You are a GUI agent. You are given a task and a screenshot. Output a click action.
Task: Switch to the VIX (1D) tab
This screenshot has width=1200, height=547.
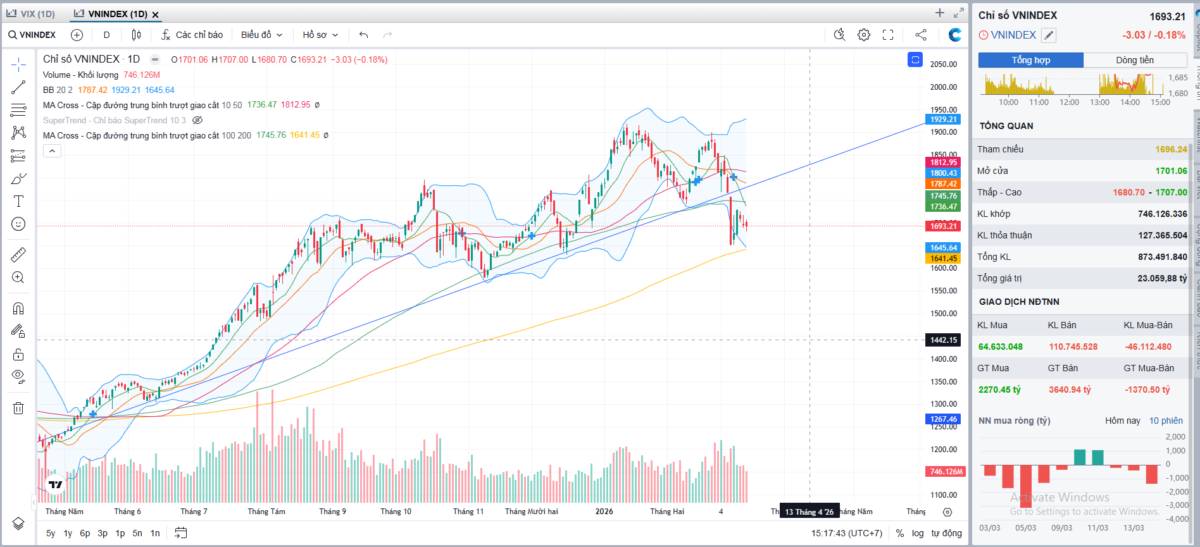(x=31, y=13)
